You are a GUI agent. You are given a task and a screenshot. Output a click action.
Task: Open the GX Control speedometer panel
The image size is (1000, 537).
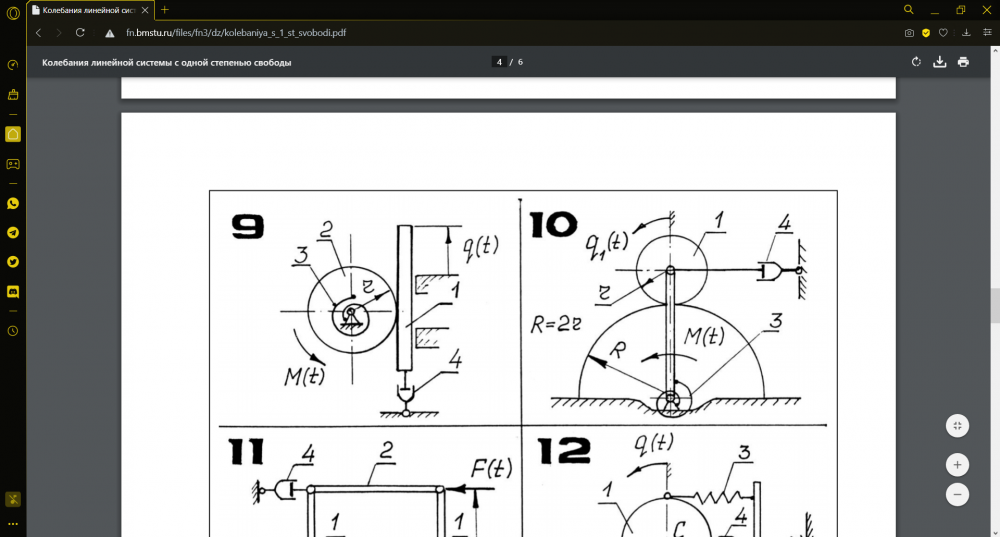[13, 65]
